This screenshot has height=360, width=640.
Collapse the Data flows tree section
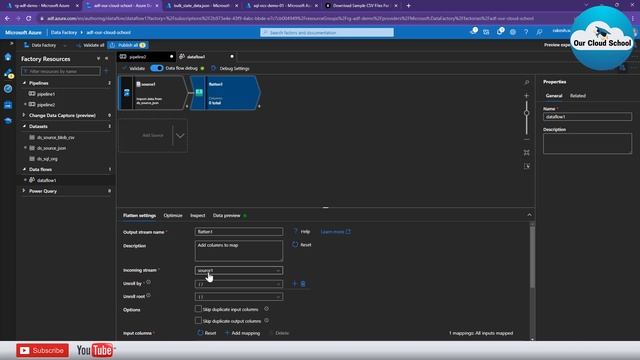[24, 169]
